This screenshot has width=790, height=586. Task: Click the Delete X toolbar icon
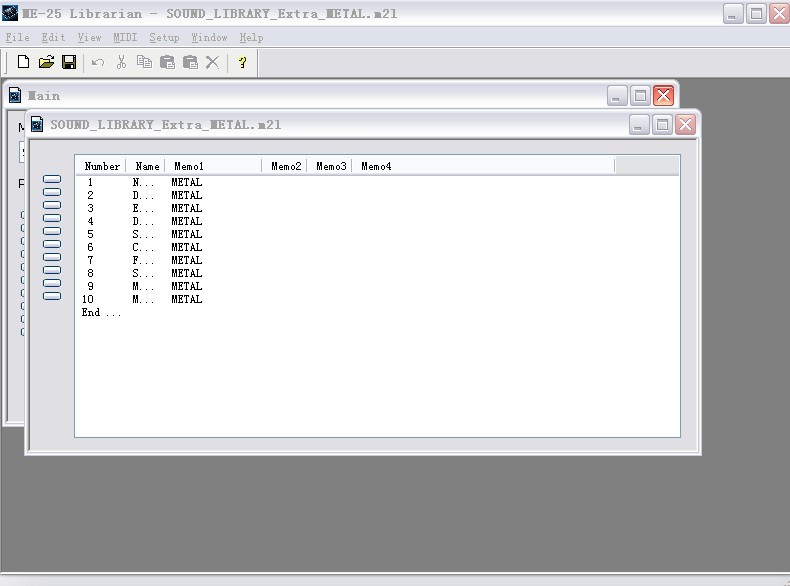(x=212, y=62)
